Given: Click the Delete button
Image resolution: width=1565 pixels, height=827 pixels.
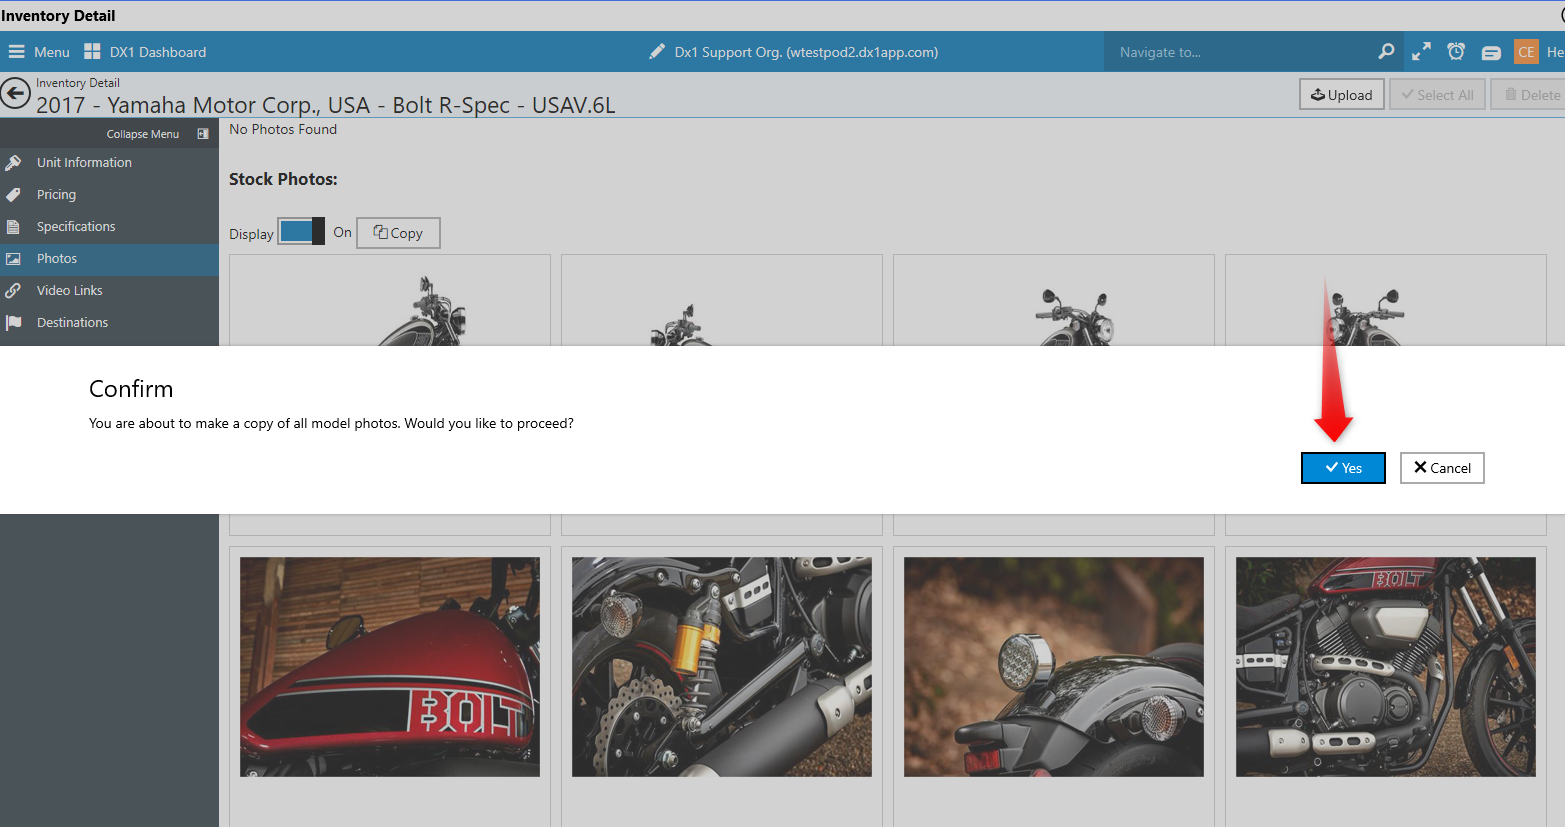Looking at the screenshot, I should pyautogui.click(x=1530, y=95).
